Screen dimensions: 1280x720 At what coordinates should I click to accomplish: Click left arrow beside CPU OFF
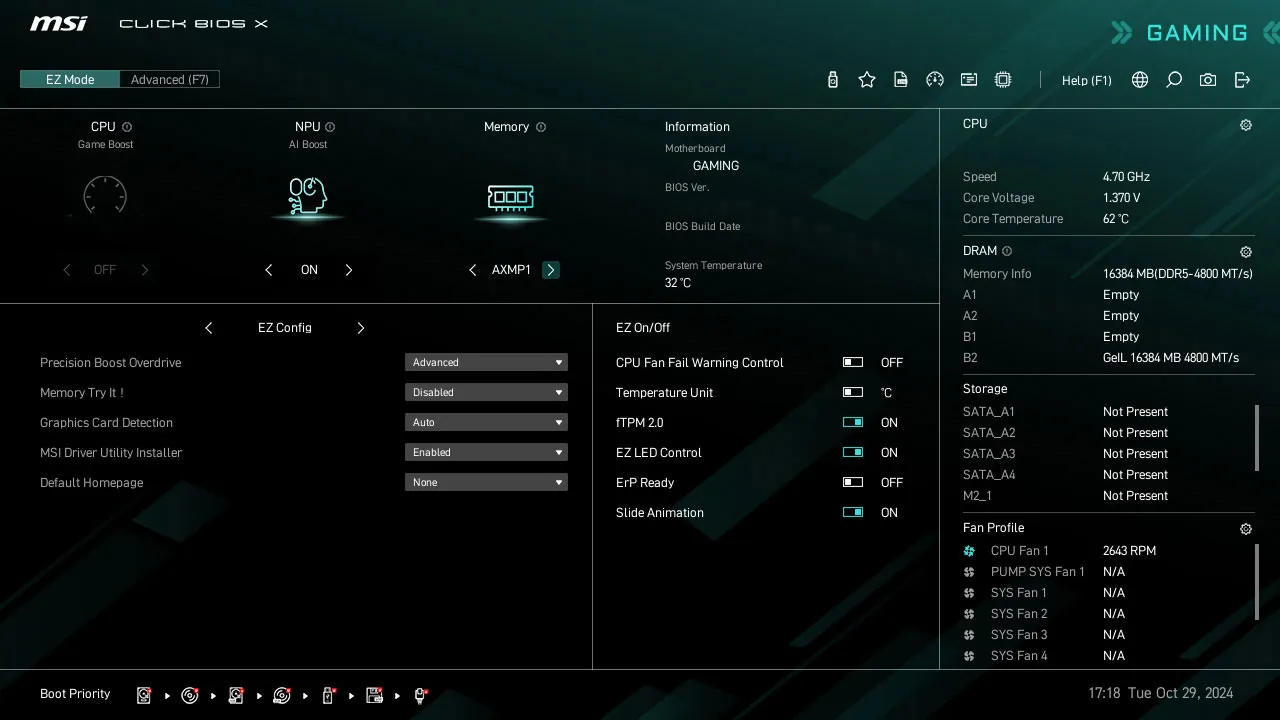[x=67, y=270]
